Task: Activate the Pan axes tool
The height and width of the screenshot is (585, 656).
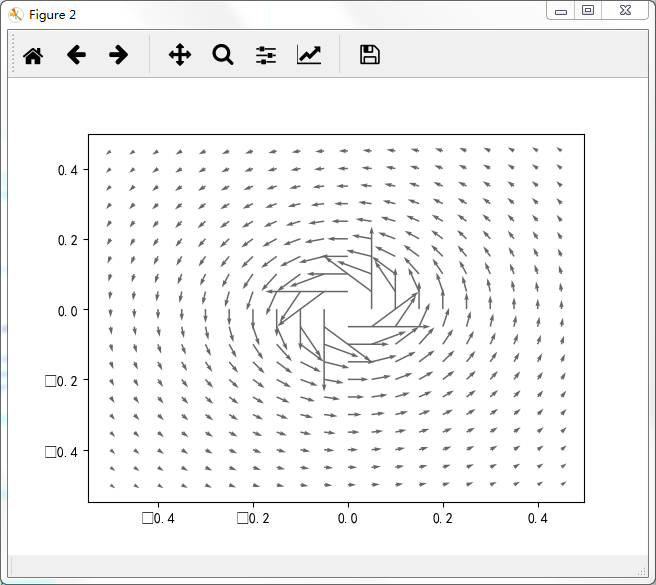Action: click(x=180, y=55)
